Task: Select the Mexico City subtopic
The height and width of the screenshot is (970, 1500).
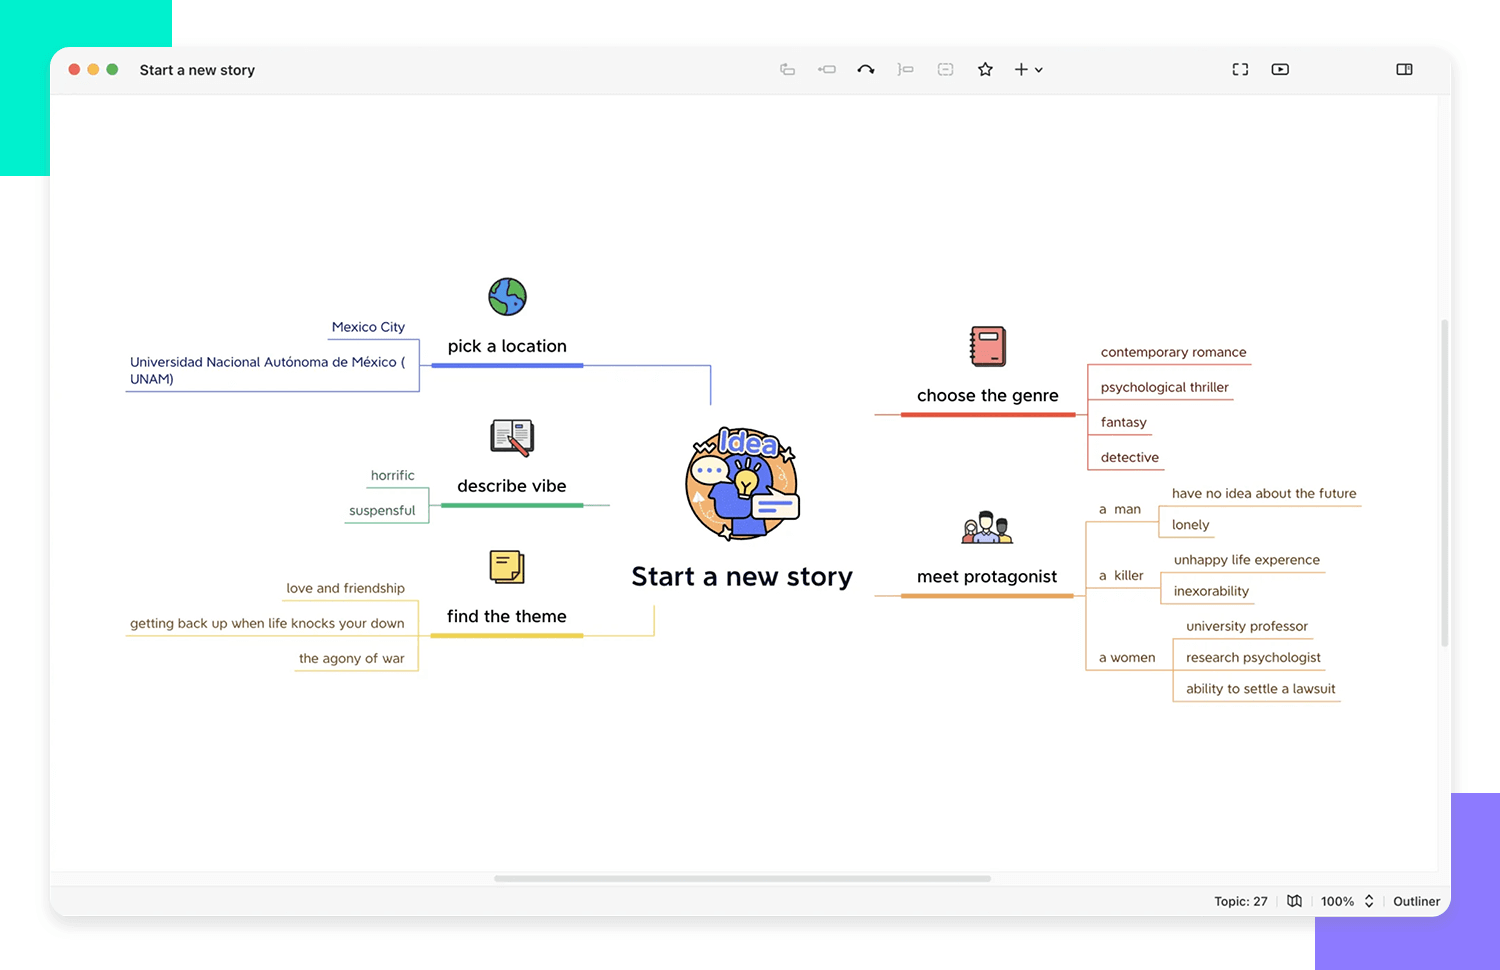Action: 368,327
